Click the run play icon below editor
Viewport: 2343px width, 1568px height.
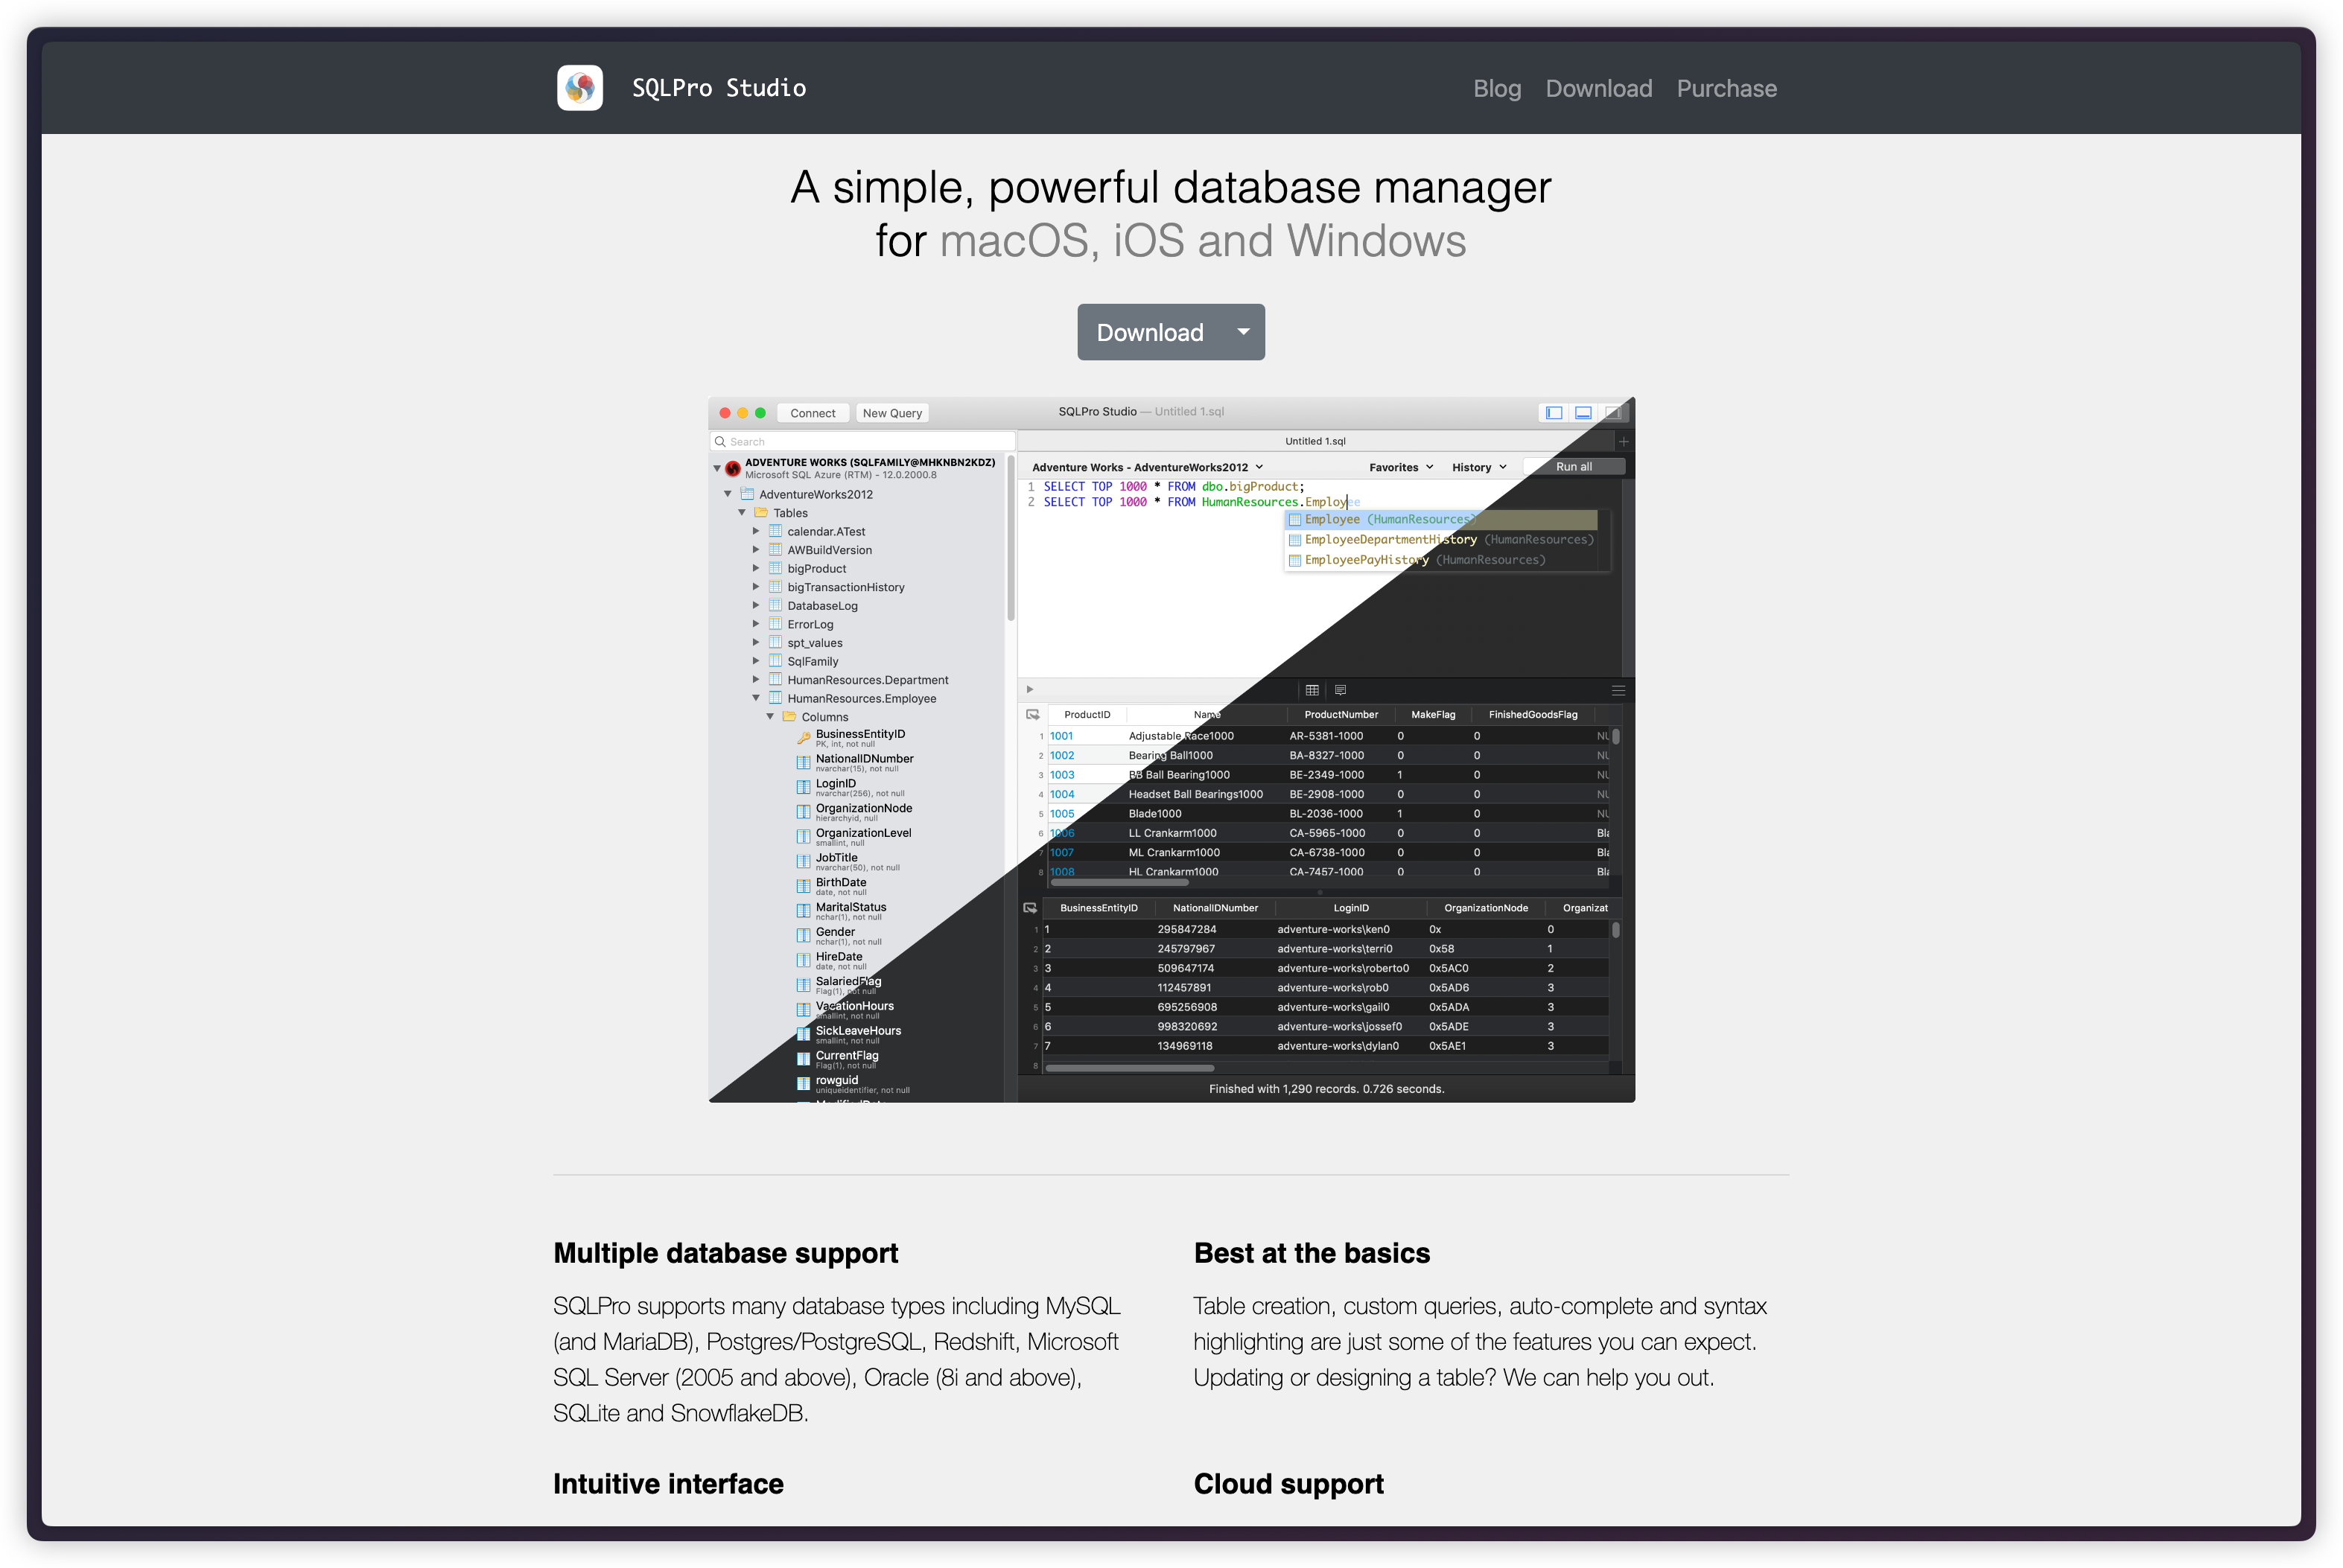(1030, 689)
